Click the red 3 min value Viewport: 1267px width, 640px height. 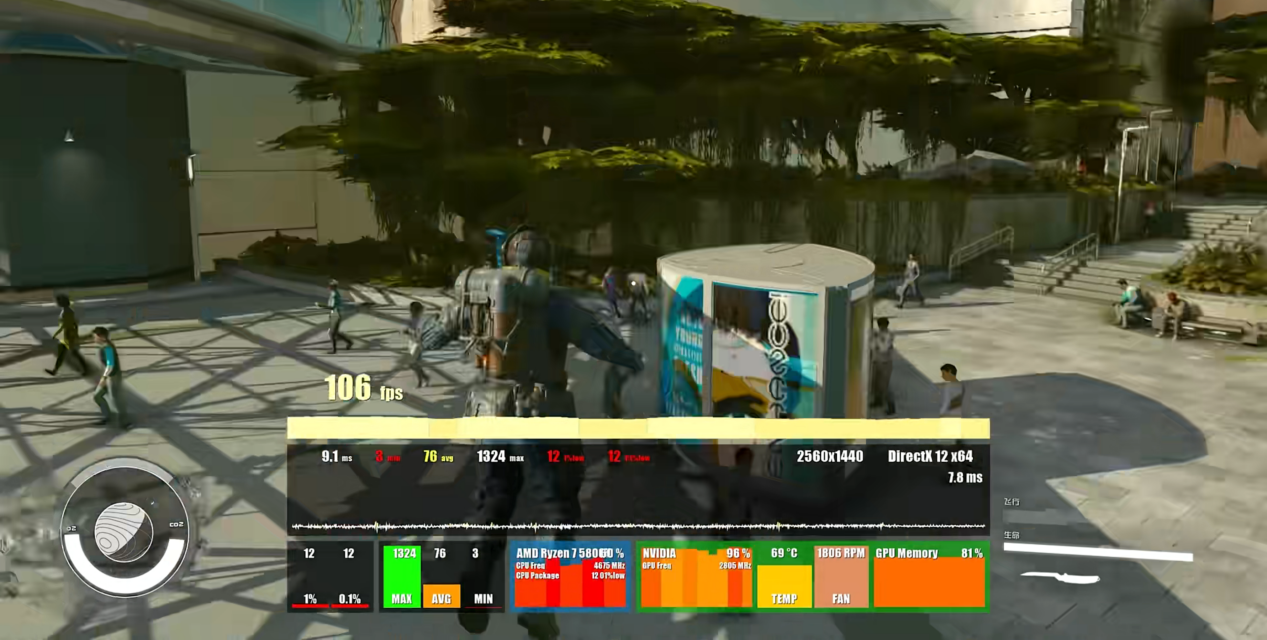pos(387,457)
